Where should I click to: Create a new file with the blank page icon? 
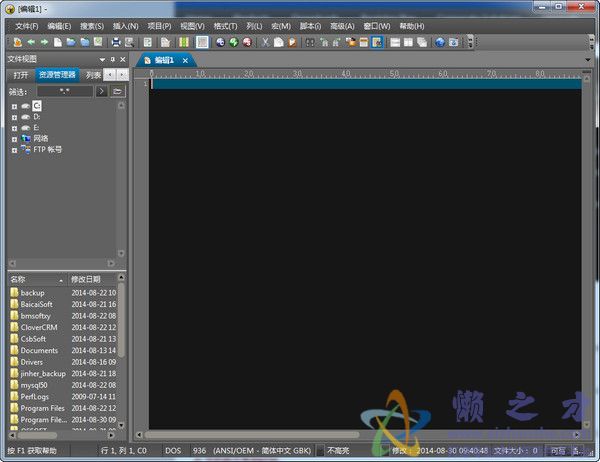click(x=58, y=42)
